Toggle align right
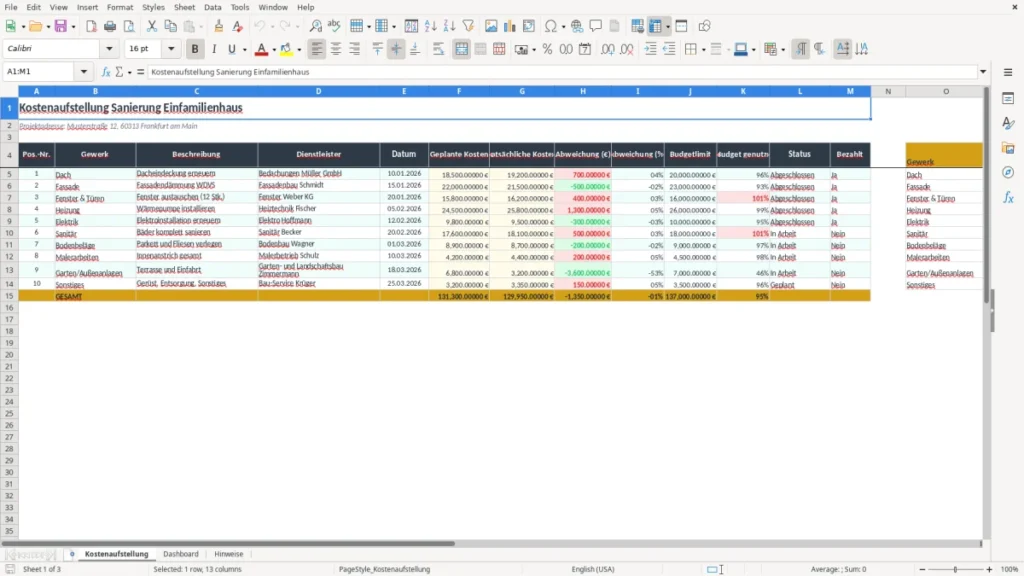Viewport: 1024px width, 576px height. pyautogui.click(x=355, y=49)
